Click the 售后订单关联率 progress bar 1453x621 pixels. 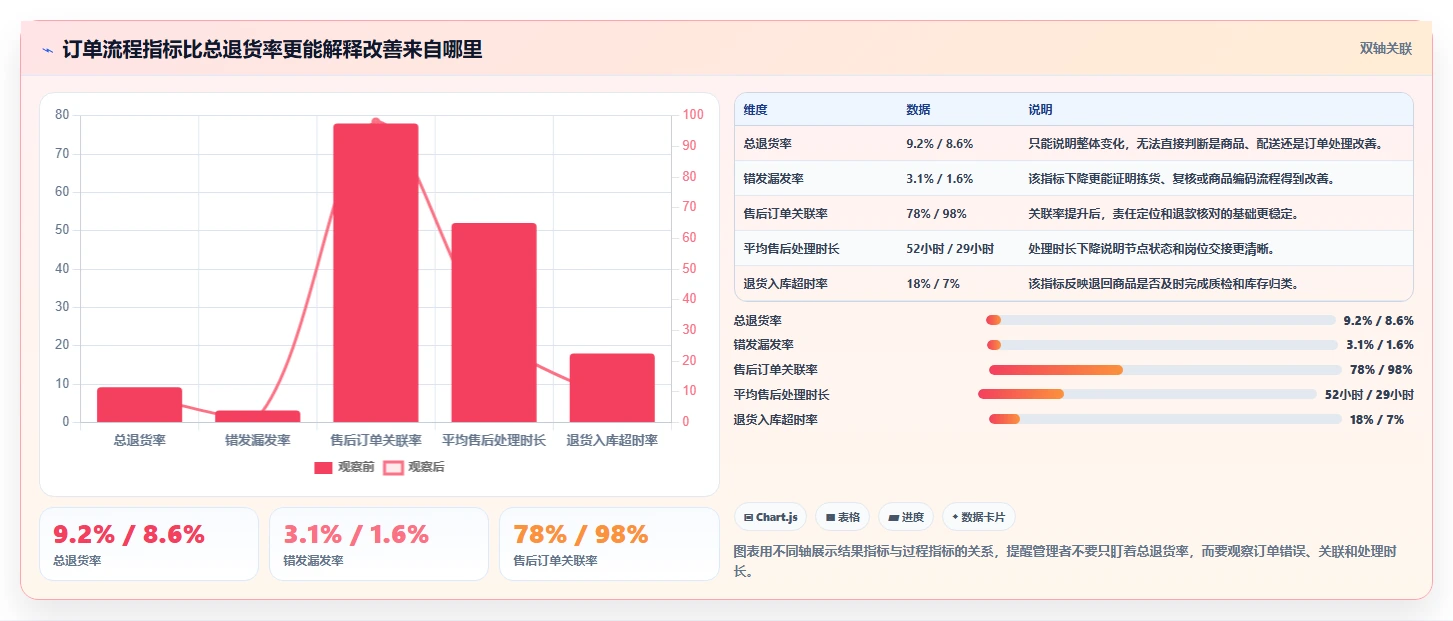coord(1165,370)
